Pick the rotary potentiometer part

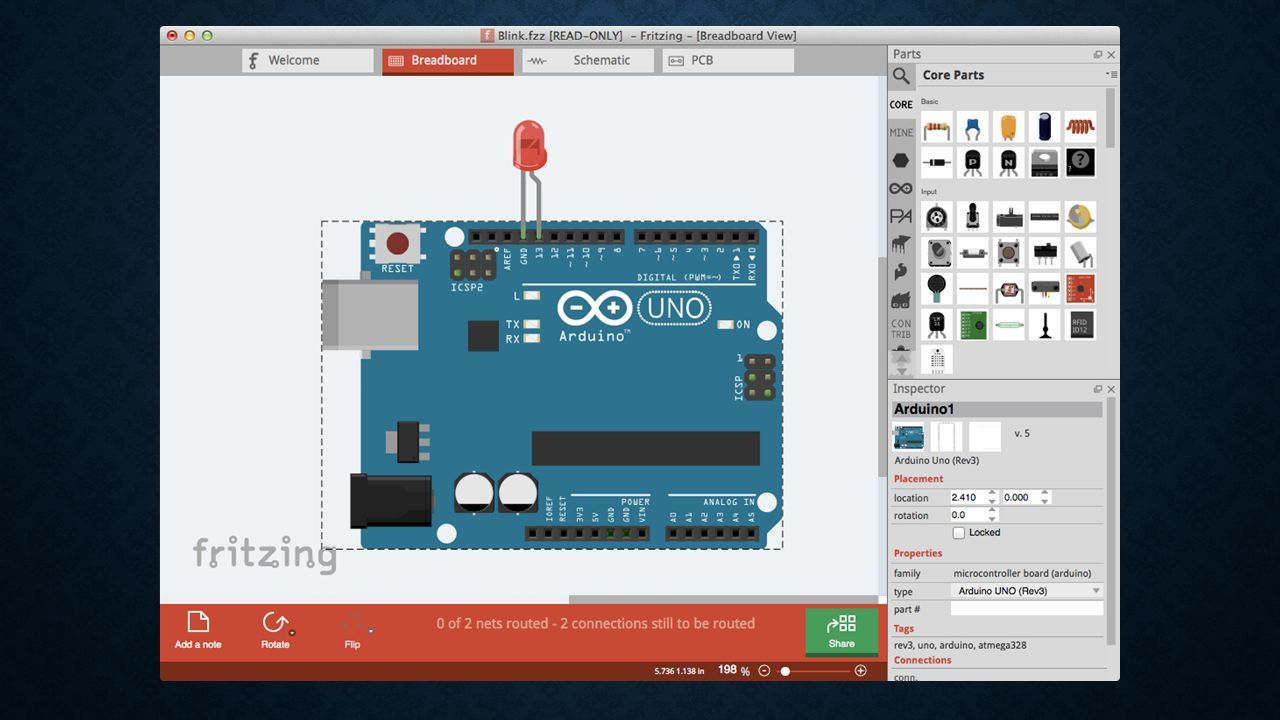pyautogui.click(x=937, y=216)
